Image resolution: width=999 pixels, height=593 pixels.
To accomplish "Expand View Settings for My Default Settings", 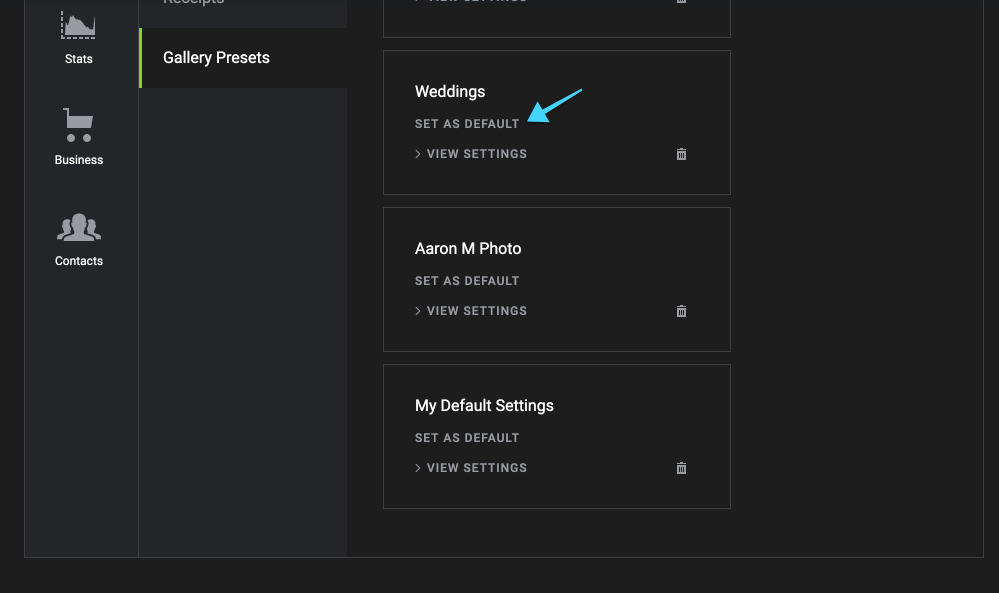I will 471,468.
